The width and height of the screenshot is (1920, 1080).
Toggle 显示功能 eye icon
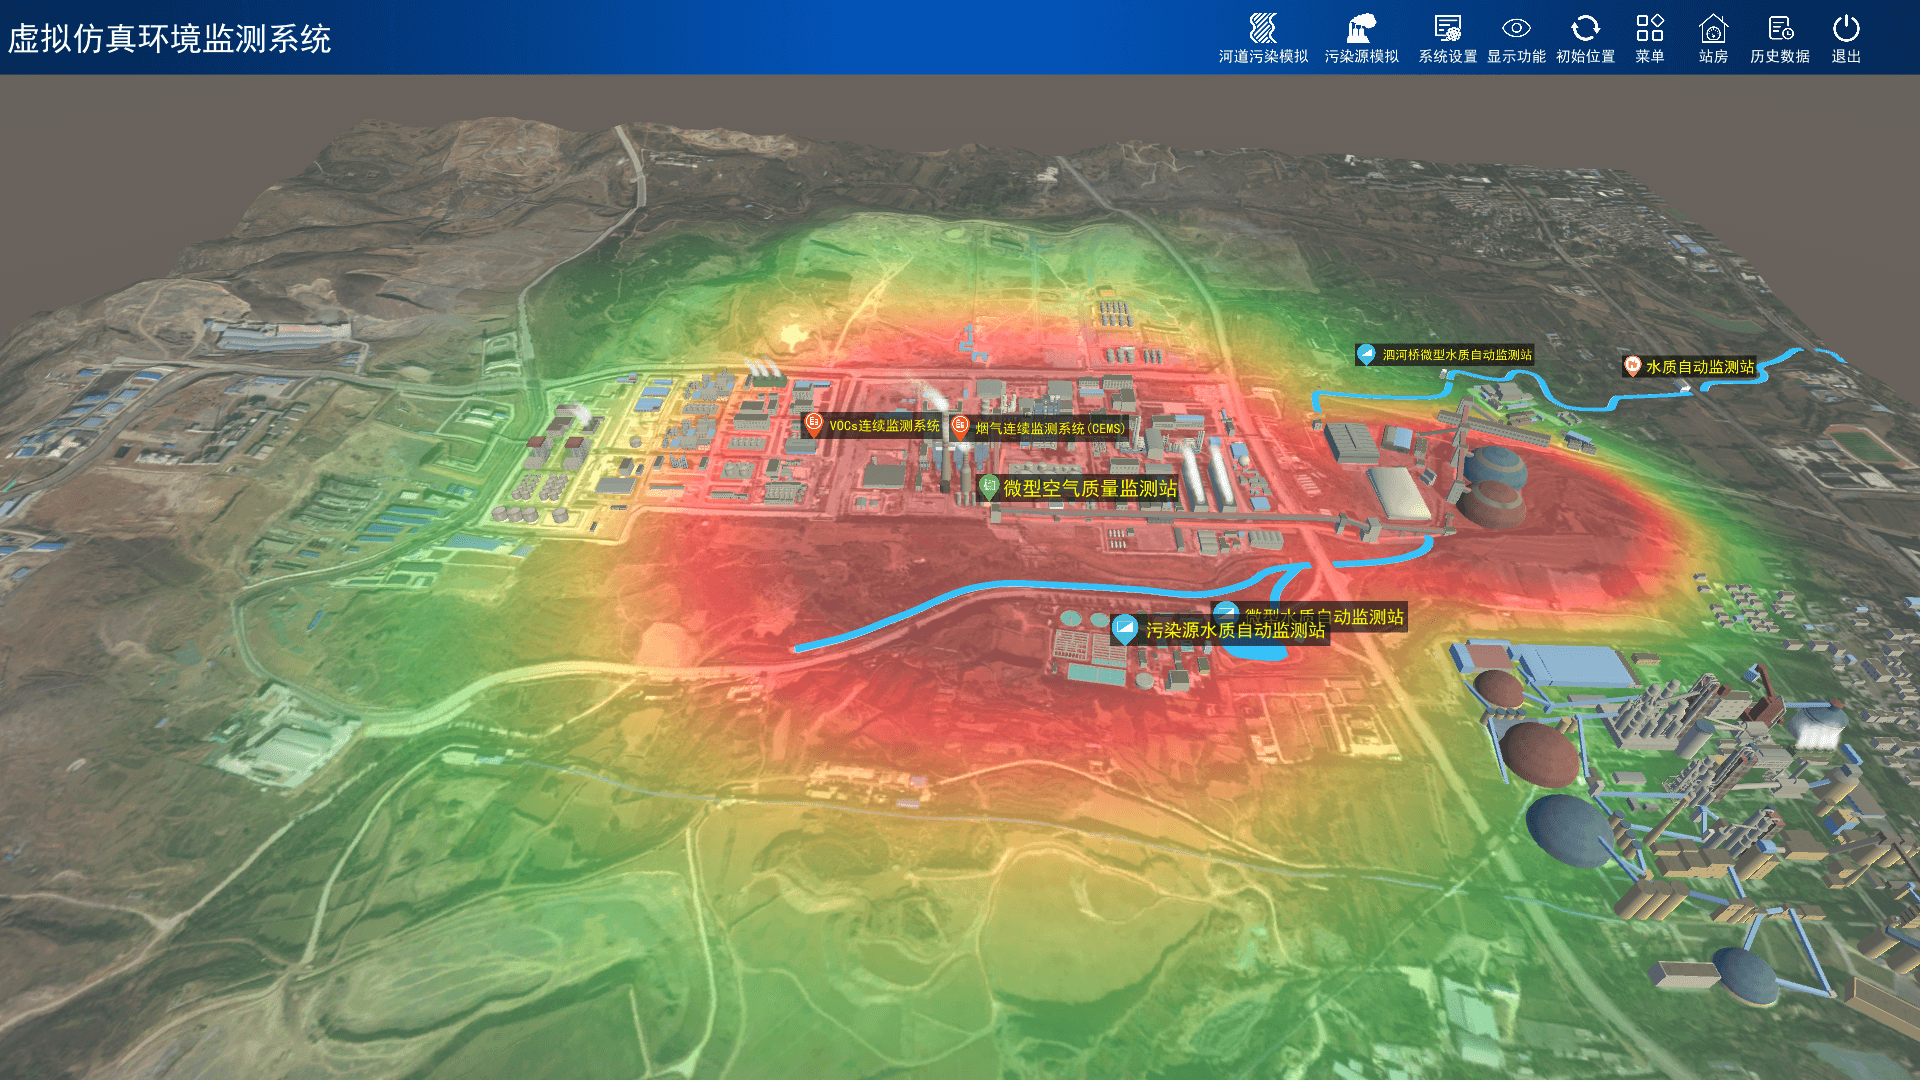(1516, 29)
